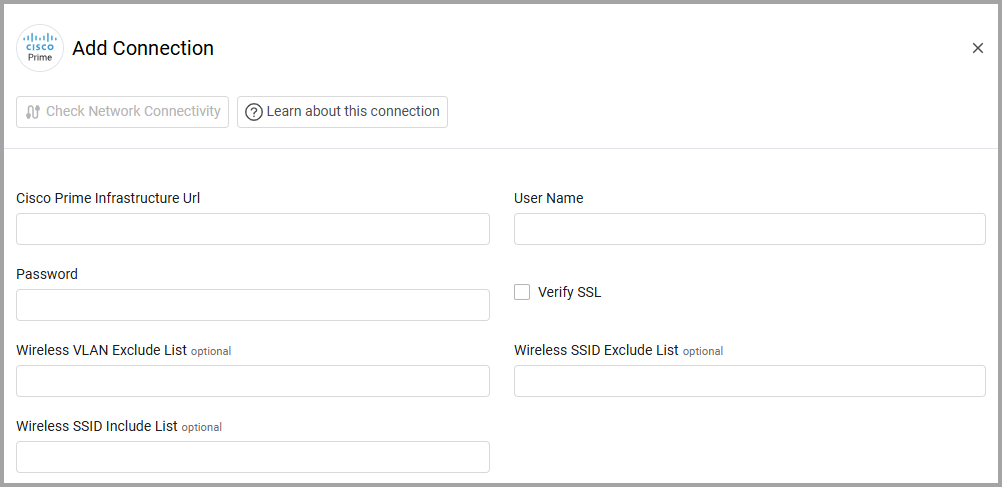
Task: Select Wireless SSID Include List field
Action: [252, 457]
